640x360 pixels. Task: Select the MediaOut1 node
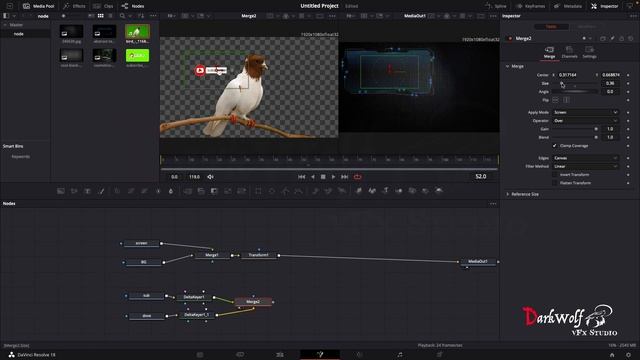[x=478, y=261]
